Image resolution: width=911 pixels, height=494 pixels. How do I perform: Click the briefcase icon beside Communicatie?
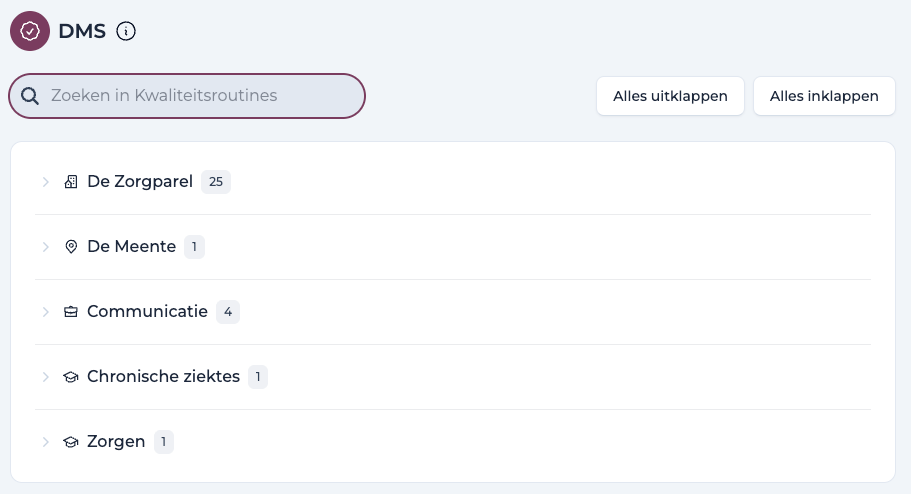pos(71,312)
